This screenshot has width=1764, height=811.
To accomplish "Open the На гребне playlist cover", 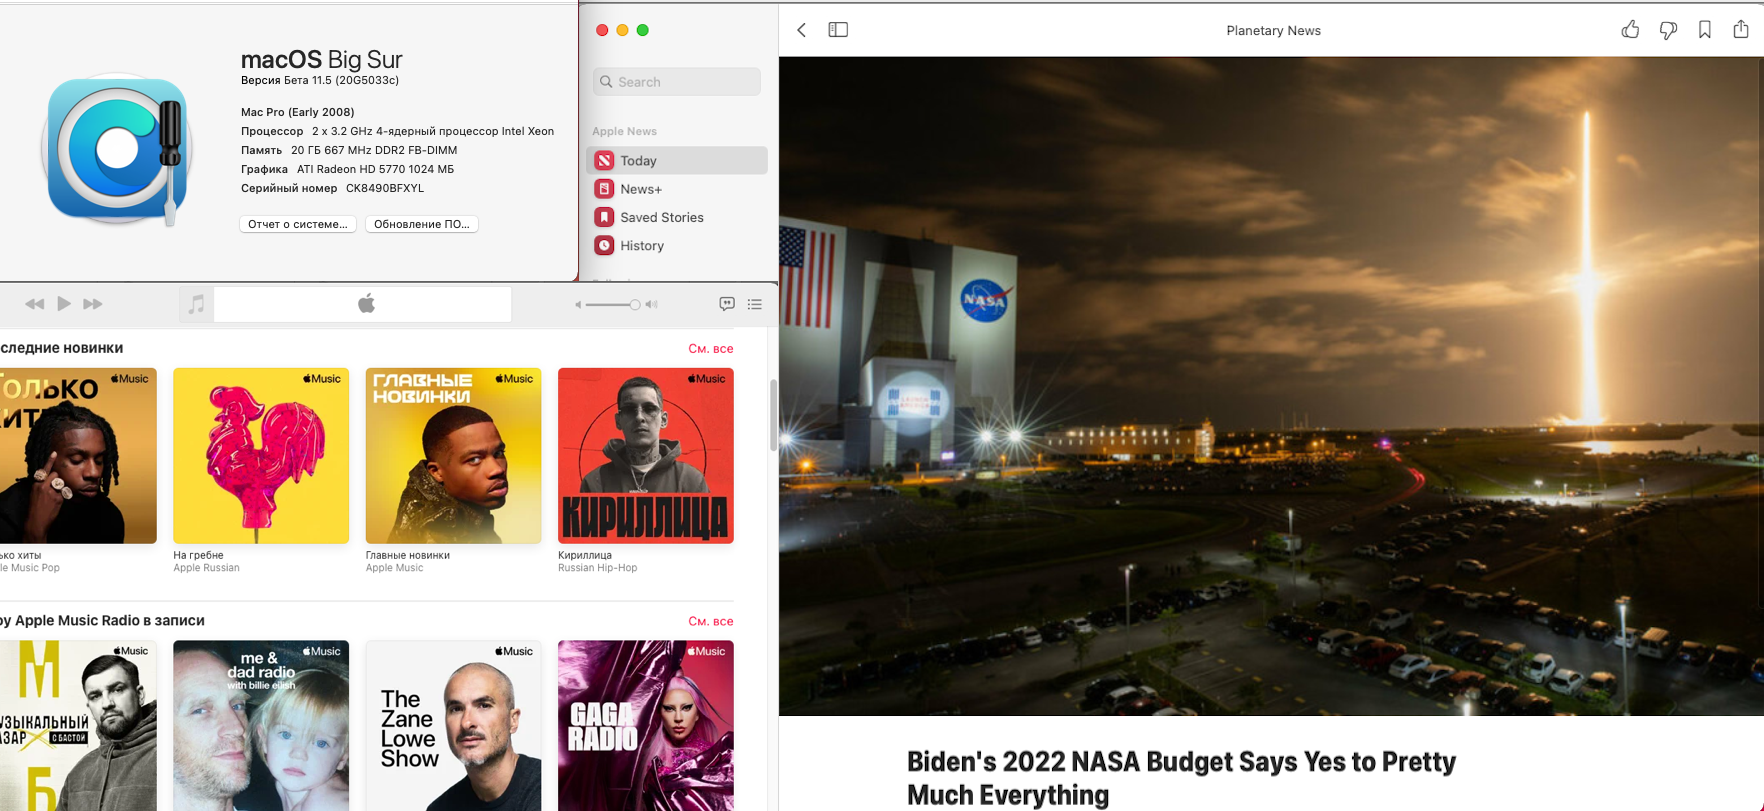I will pyautogui.click(x=261, y=456).
